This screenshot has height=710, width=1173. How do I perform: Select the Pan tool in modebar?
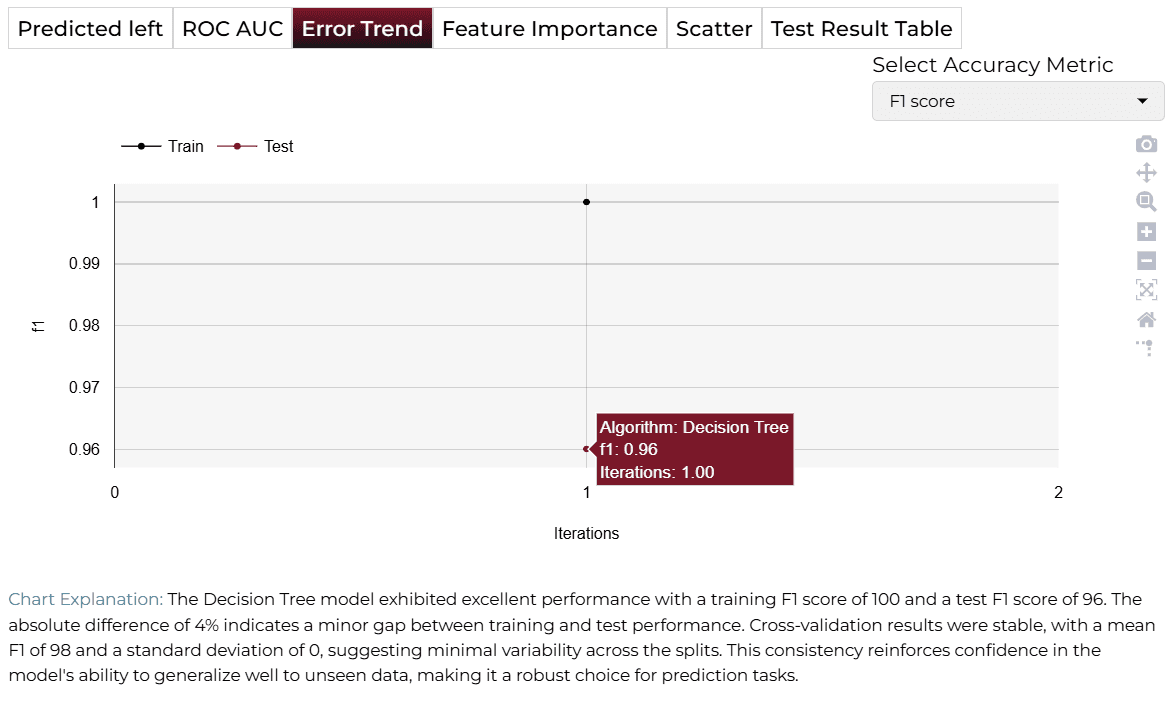pyautogui.click(x=1146, y=173)
